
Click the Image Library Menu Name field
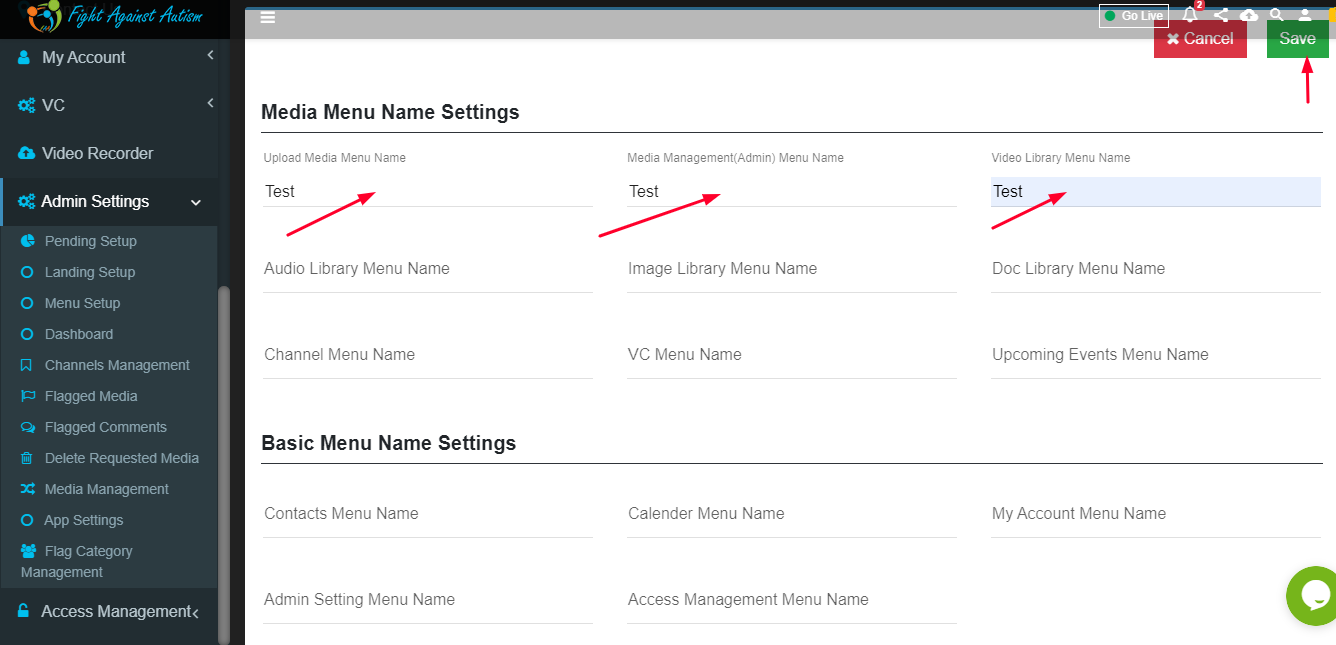tap(792, 269)
